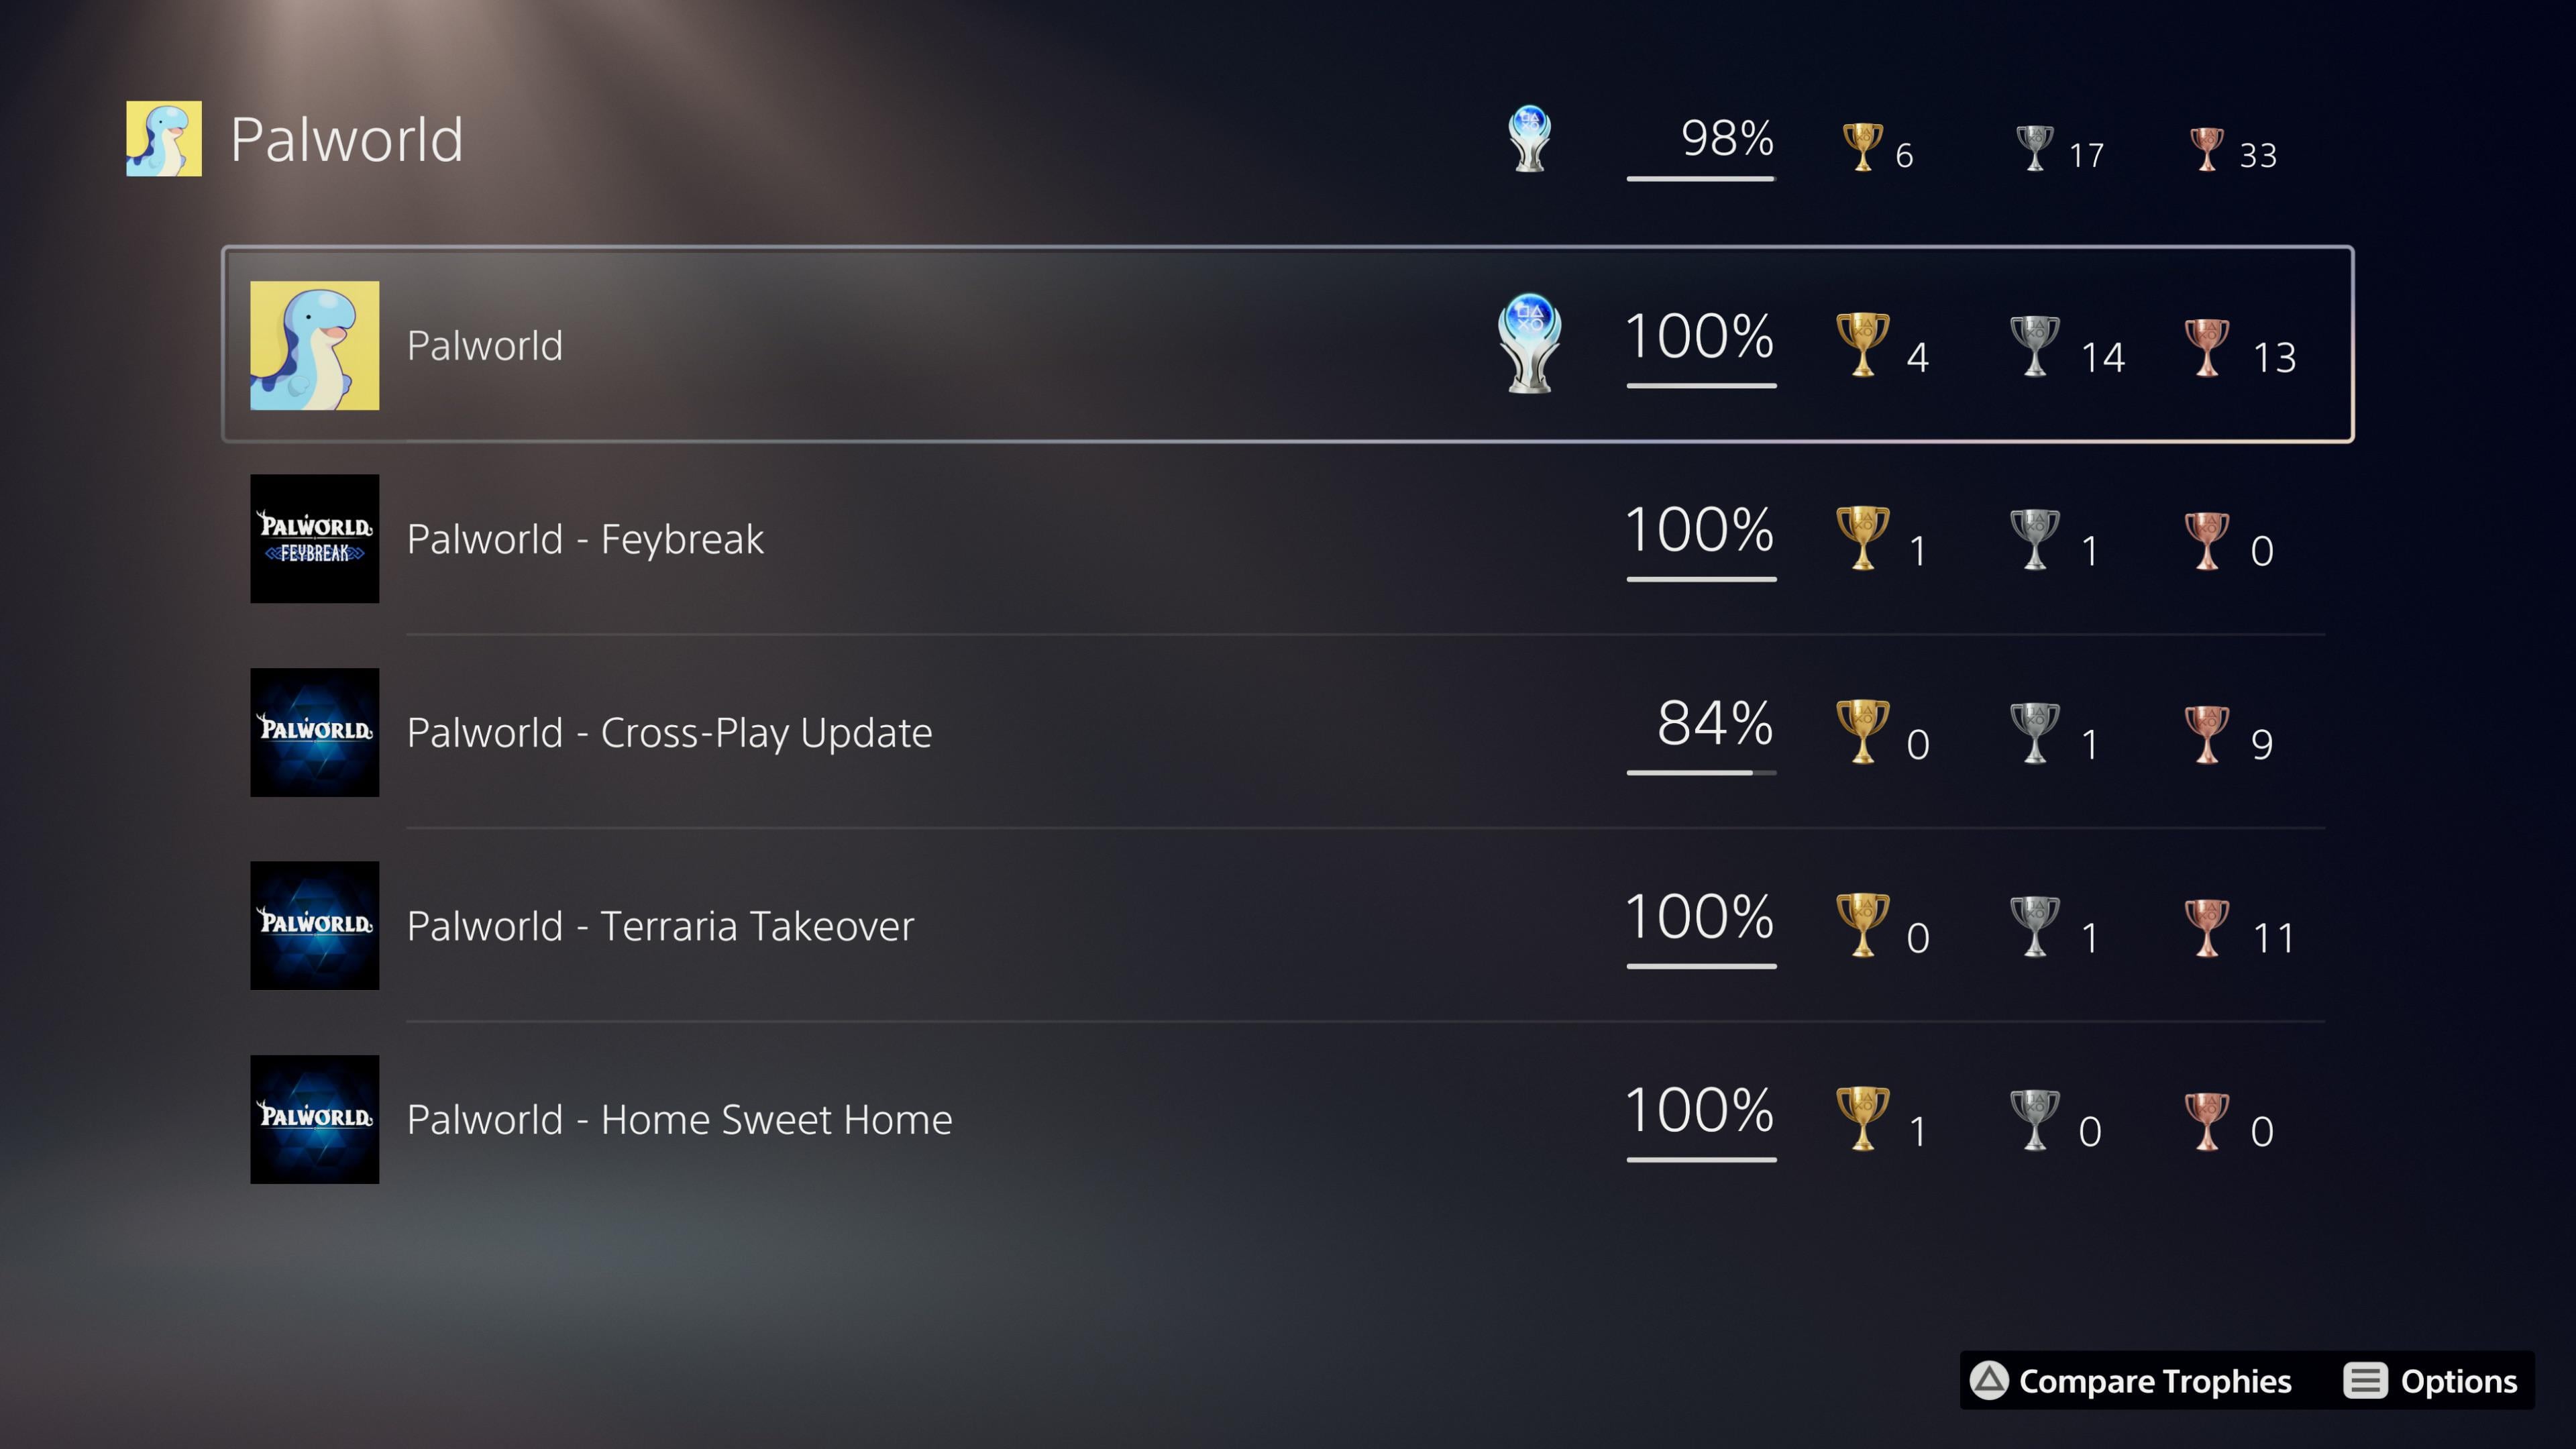The width and height of the screenshot is (2576, 1449).
Task: Click the header platinum trophy icon
Action: pos(1529,139)
